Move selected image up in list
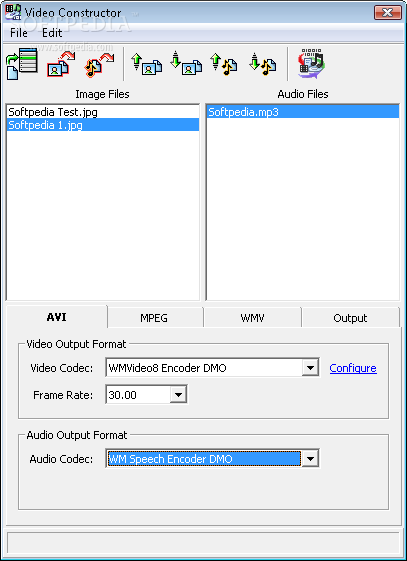This screenshot has width=407, height=561. [146, 64]
